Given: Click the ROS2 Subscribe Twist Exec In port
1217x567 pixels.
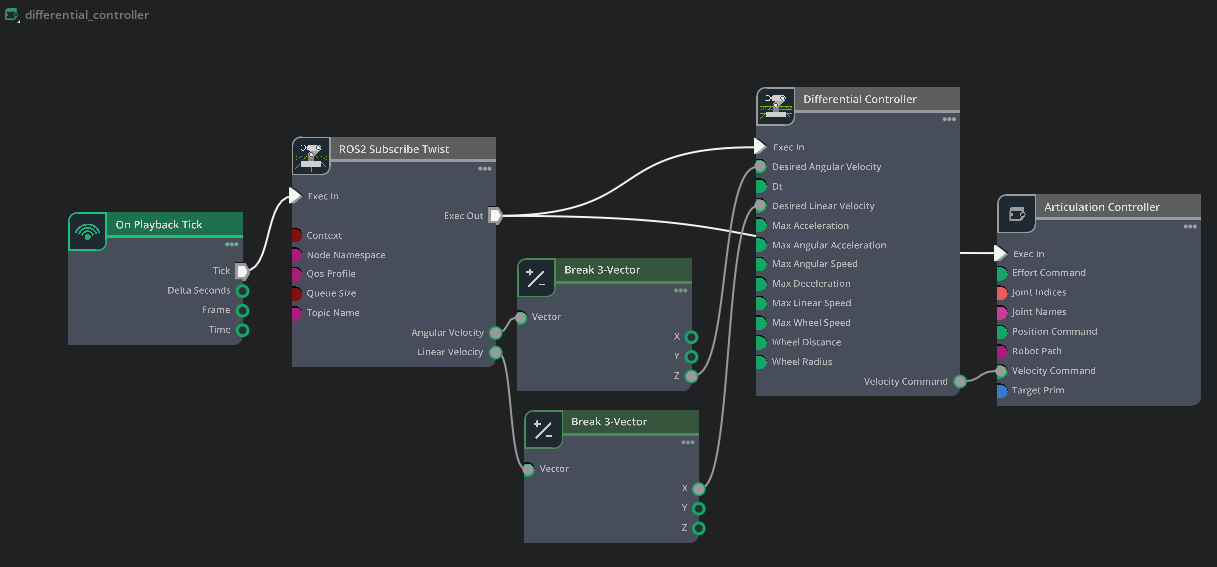Looking at the screenshot, I should pos(295,196).
